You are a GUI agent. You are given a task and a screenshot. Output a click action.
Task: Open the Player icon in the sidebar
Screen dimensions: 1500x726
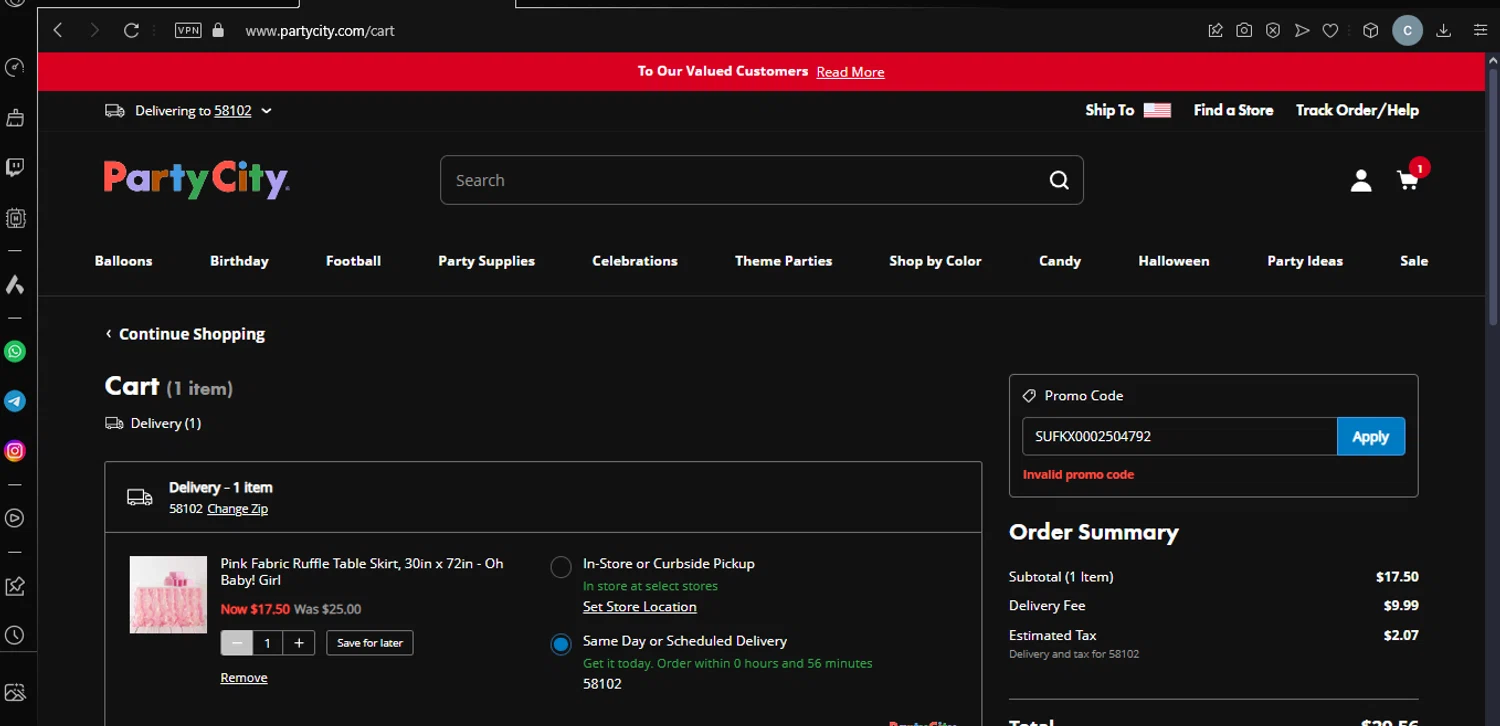[15, 518]
